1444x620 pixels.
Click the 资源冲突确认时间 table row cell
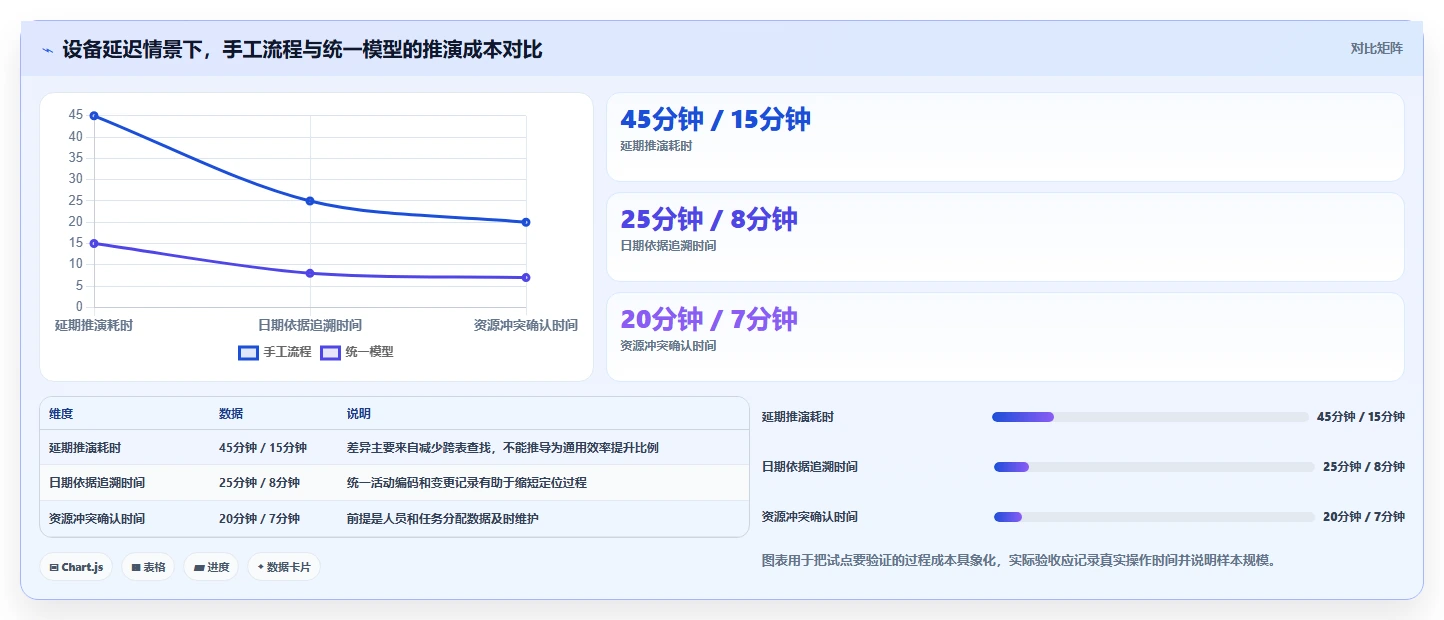pyautogui.click(x=97, y=519)
